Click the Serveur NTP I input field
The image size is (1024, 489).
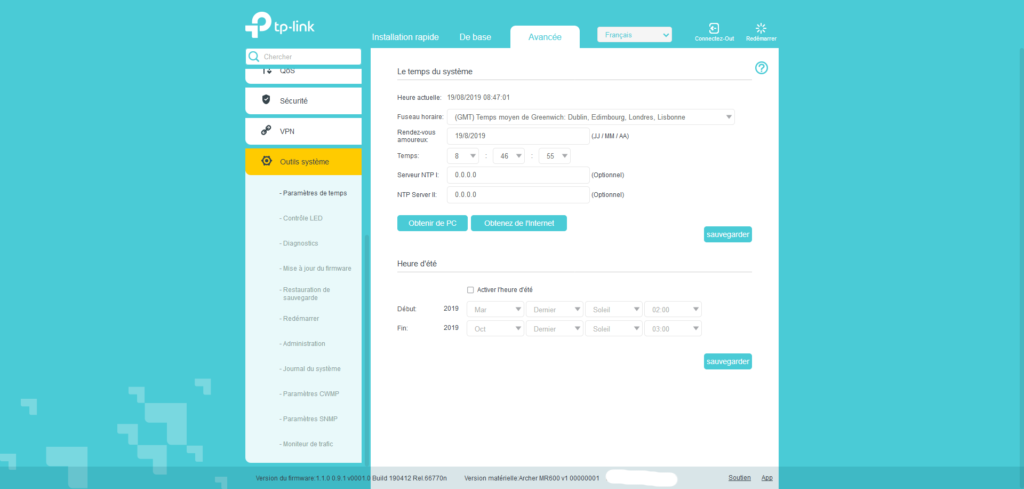[x=518, y=175]
